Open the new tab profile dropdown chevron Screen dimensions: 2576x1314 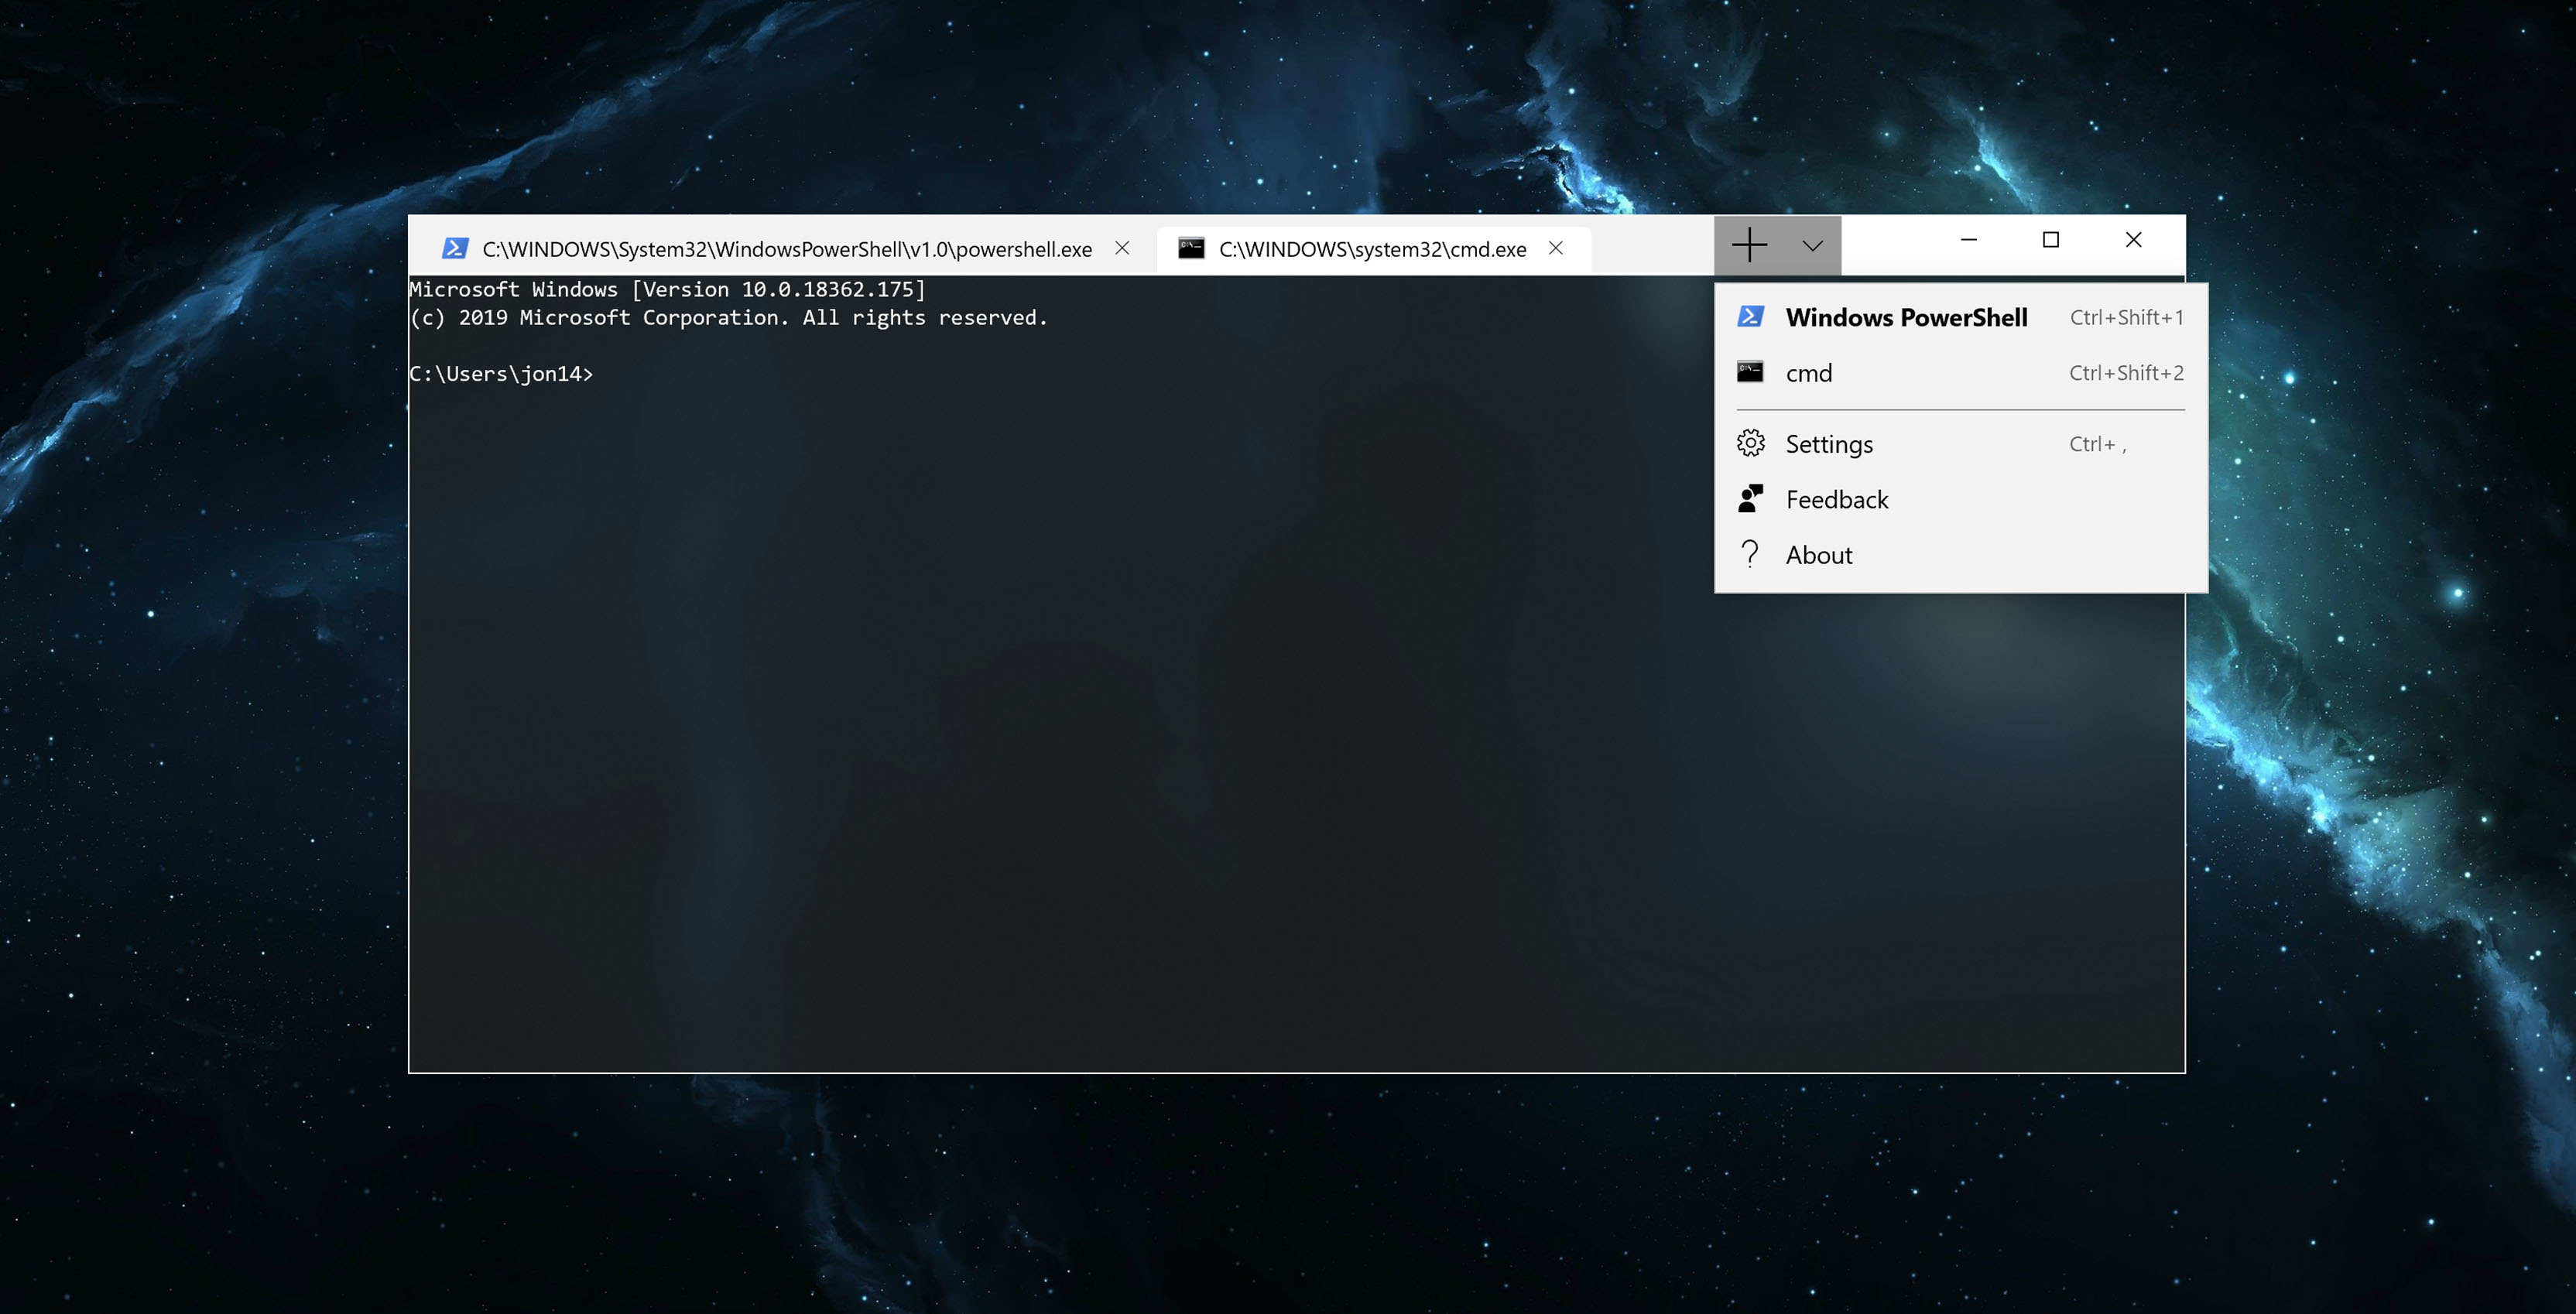coord(1812,245)
